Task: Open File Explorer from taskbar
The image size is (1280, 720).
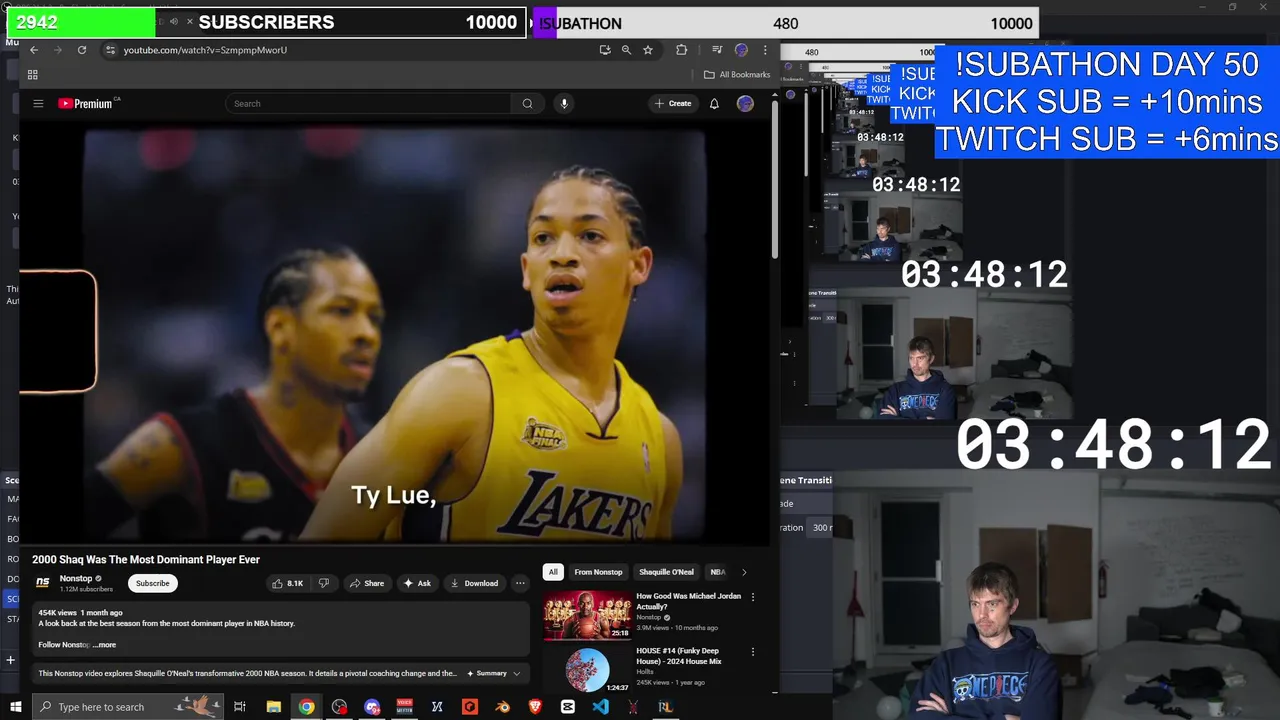Action: point(273,707)
